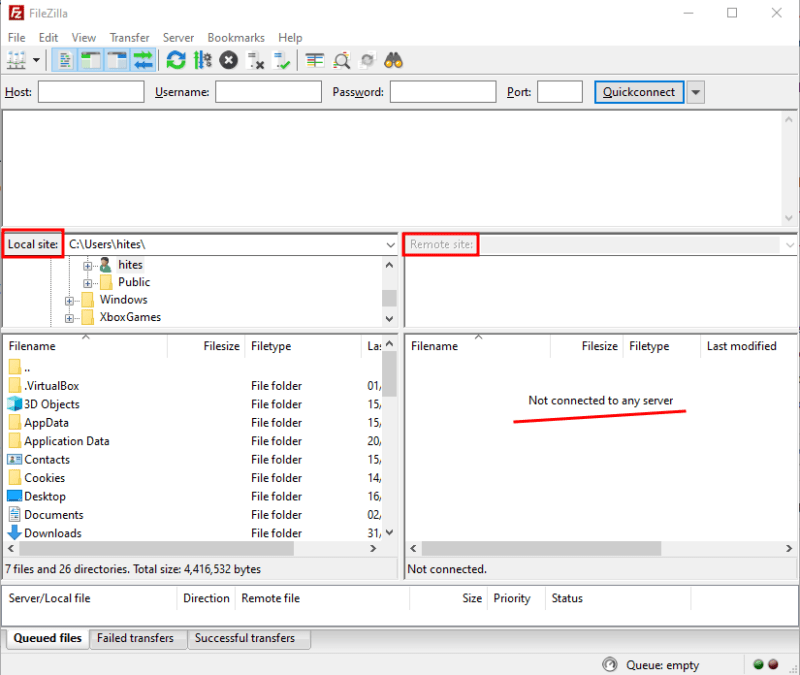Open the Bookmarks menu
This screenshot has height=675, width=800.
coord(236,37)
